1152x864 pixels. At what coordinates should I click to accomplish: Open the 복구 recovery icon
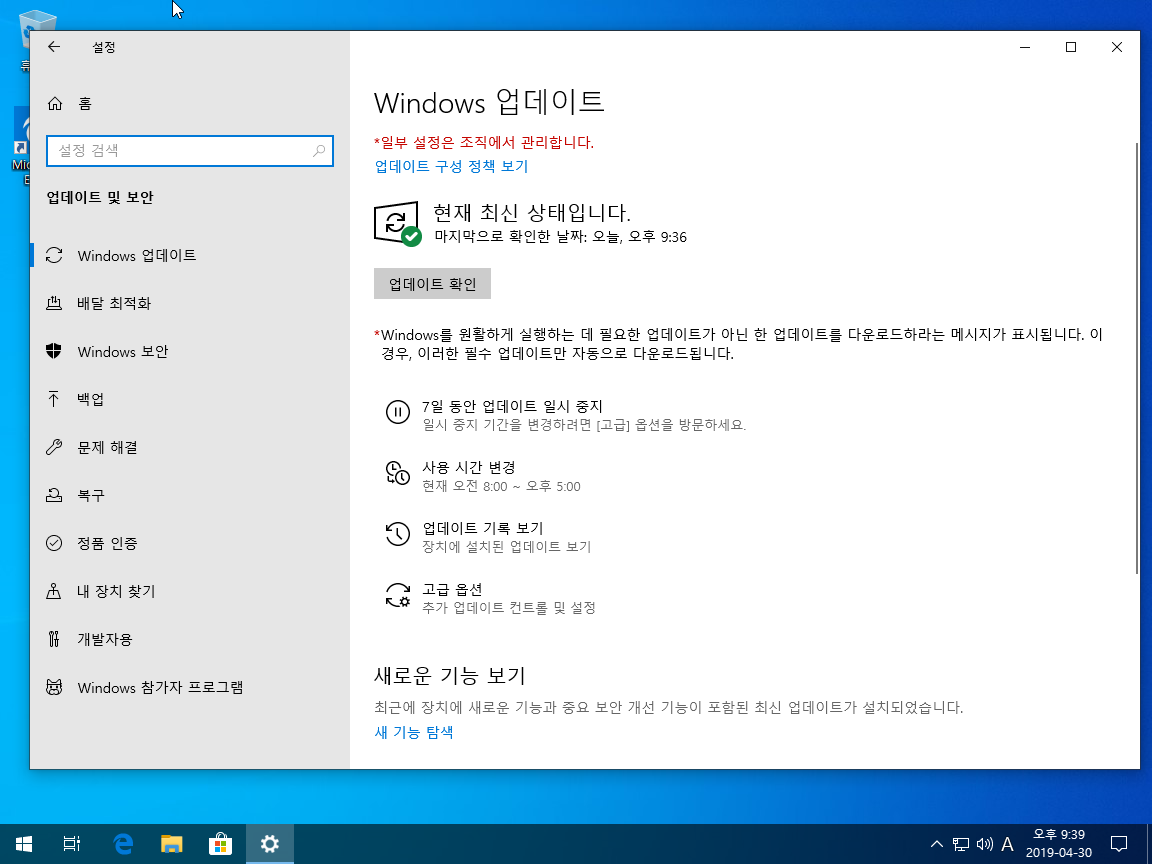(54, 495)
